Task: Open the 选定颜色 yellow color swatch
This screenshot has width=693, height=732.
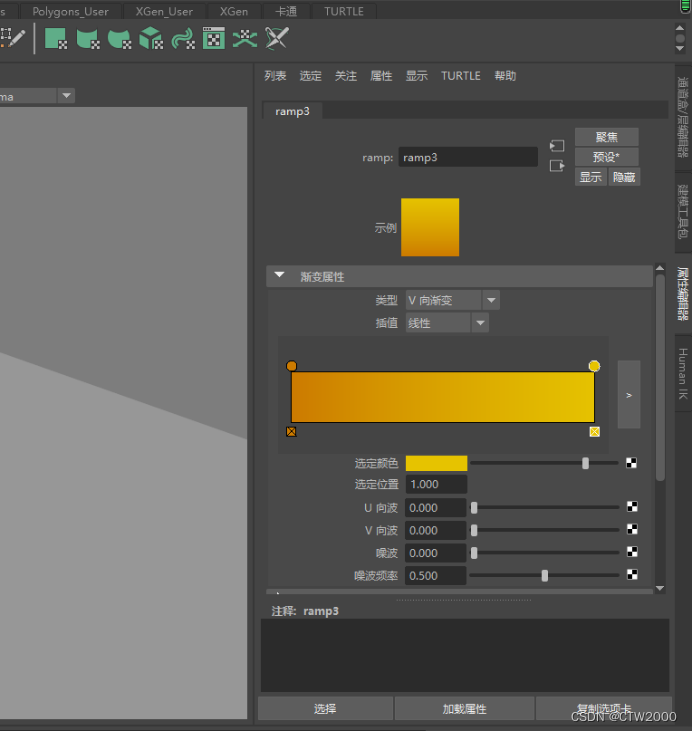Action: pyautogui.click(x=436, y=463)
